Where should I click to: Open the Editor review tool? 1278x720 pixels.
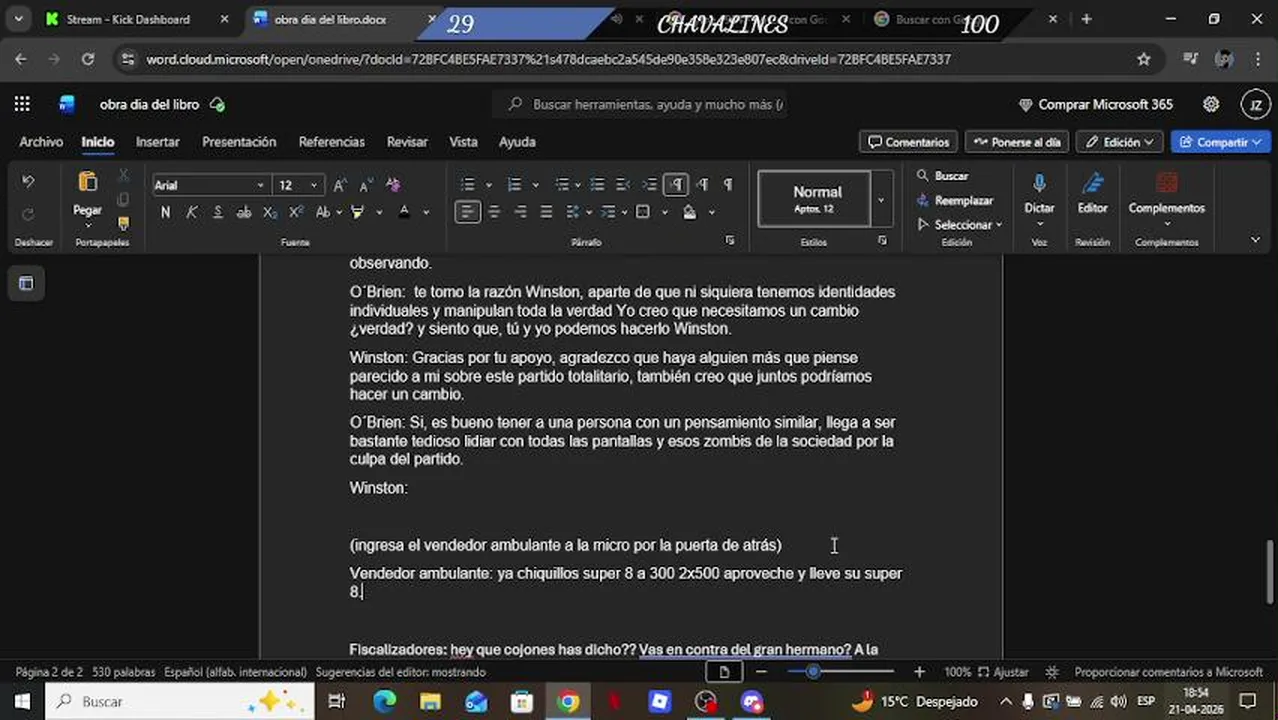pyautogui.click(x=1092, y=194)
